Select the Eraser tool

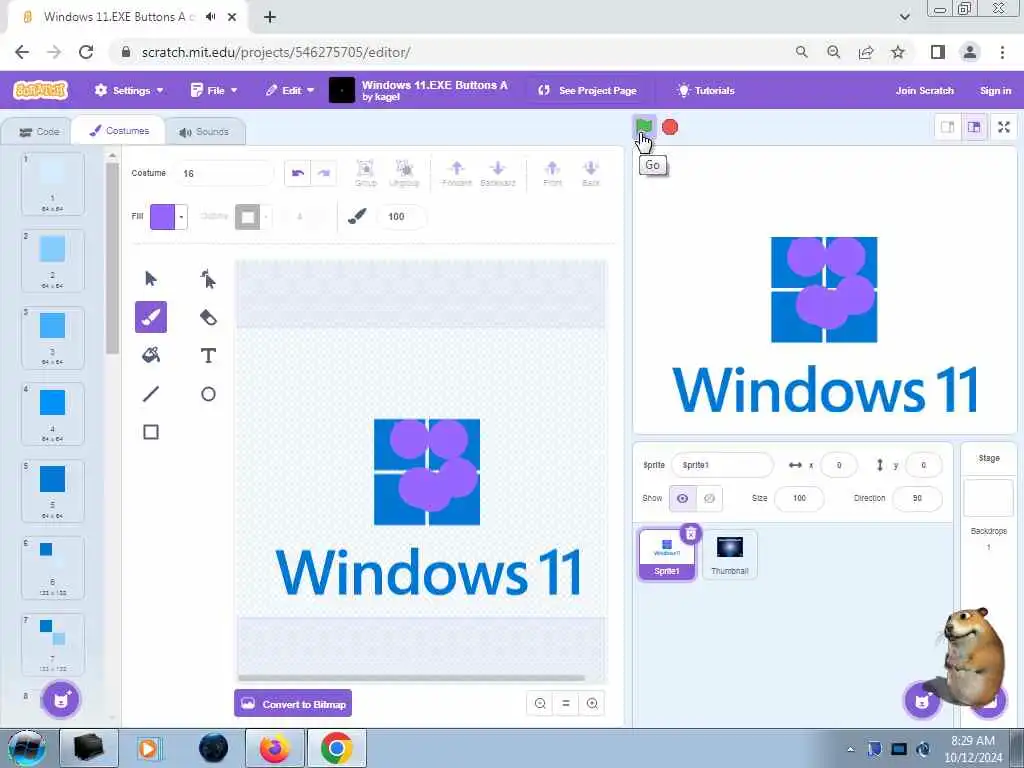click(x=208, y=317)
